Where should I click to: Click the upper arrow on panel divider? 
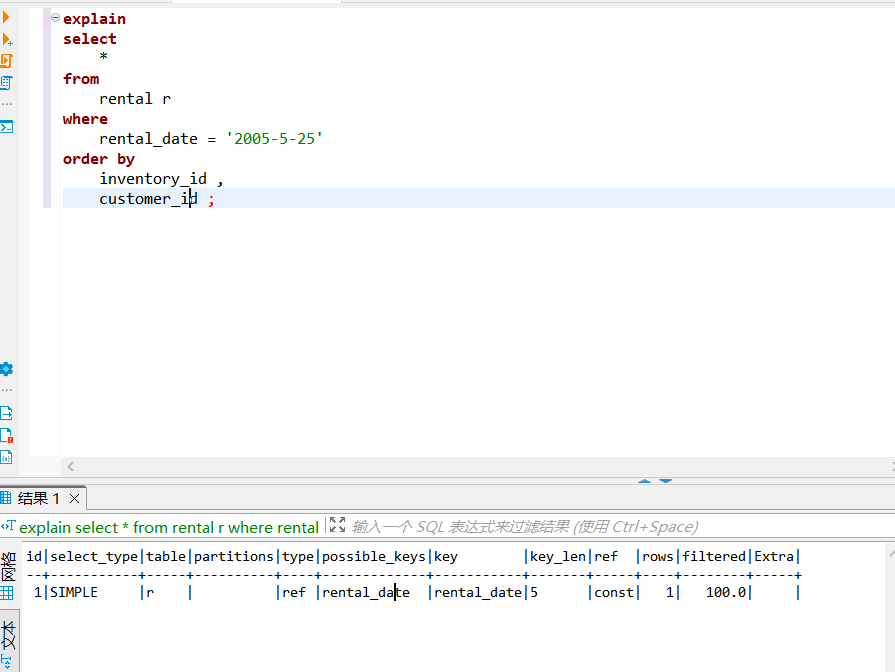644,481
